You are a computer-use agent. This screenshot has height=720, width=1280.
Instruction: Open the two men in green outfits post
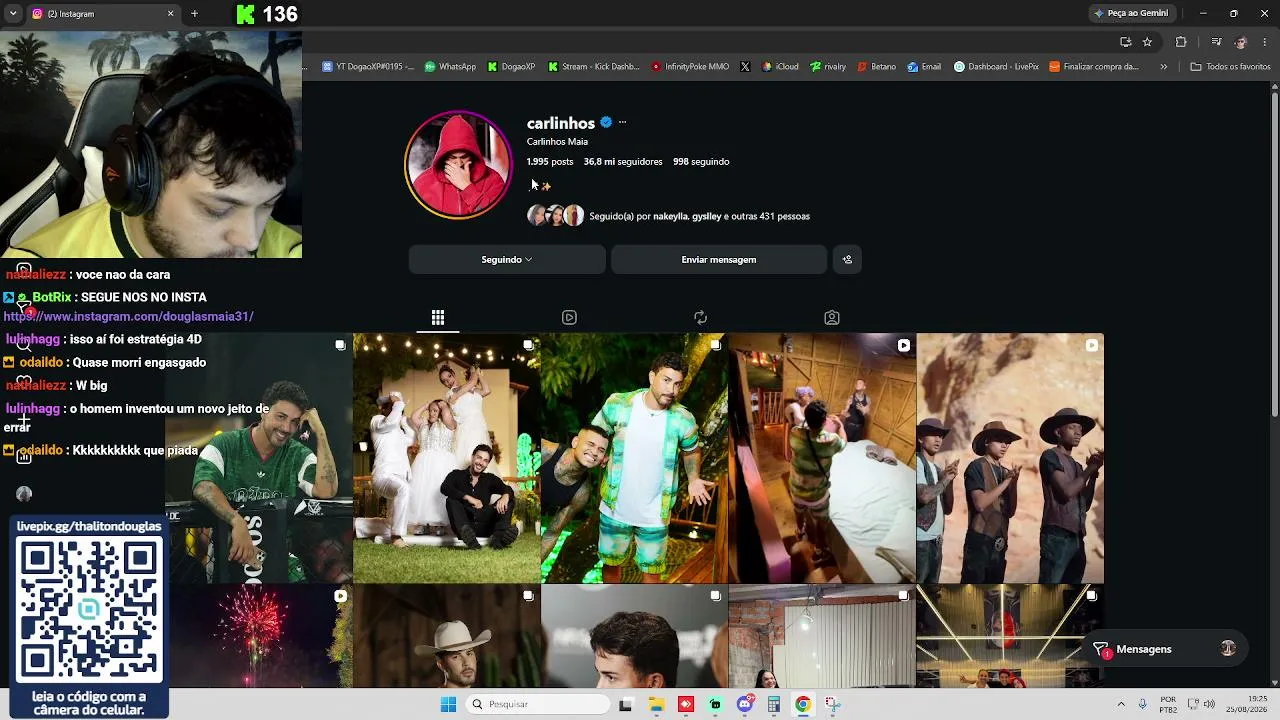coord(634,458)
